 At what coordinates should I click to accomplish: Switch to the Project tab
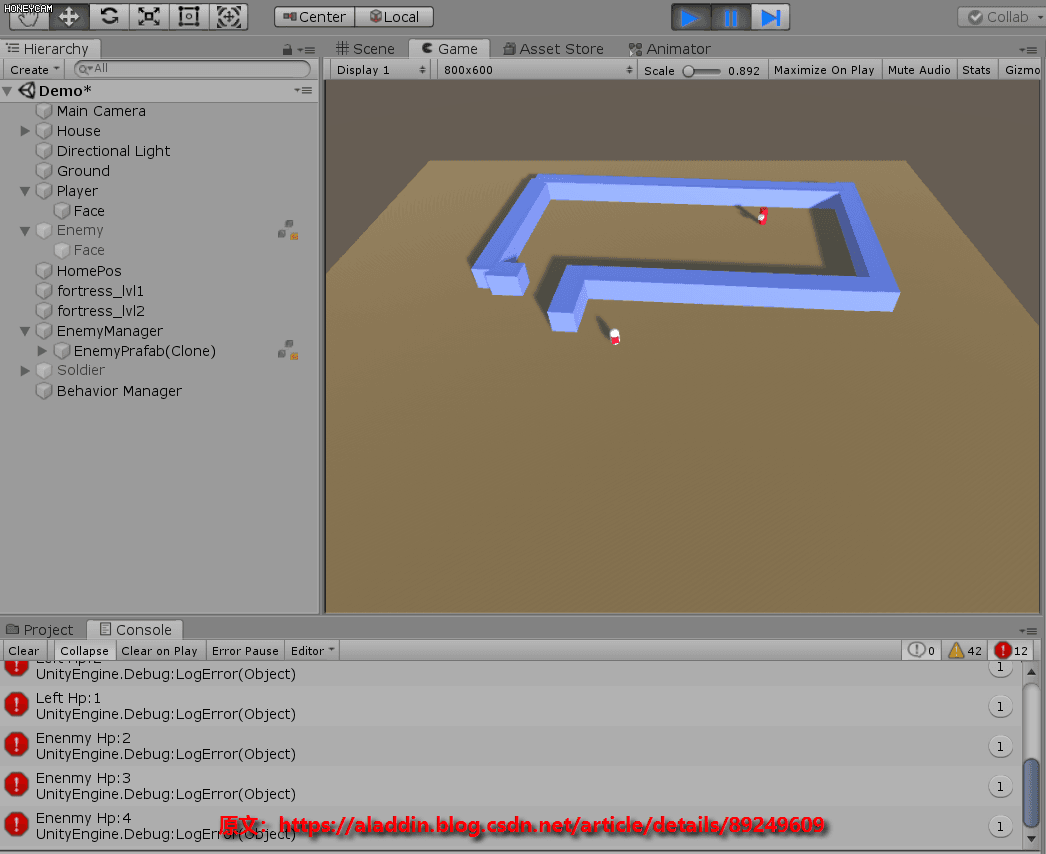40,630
